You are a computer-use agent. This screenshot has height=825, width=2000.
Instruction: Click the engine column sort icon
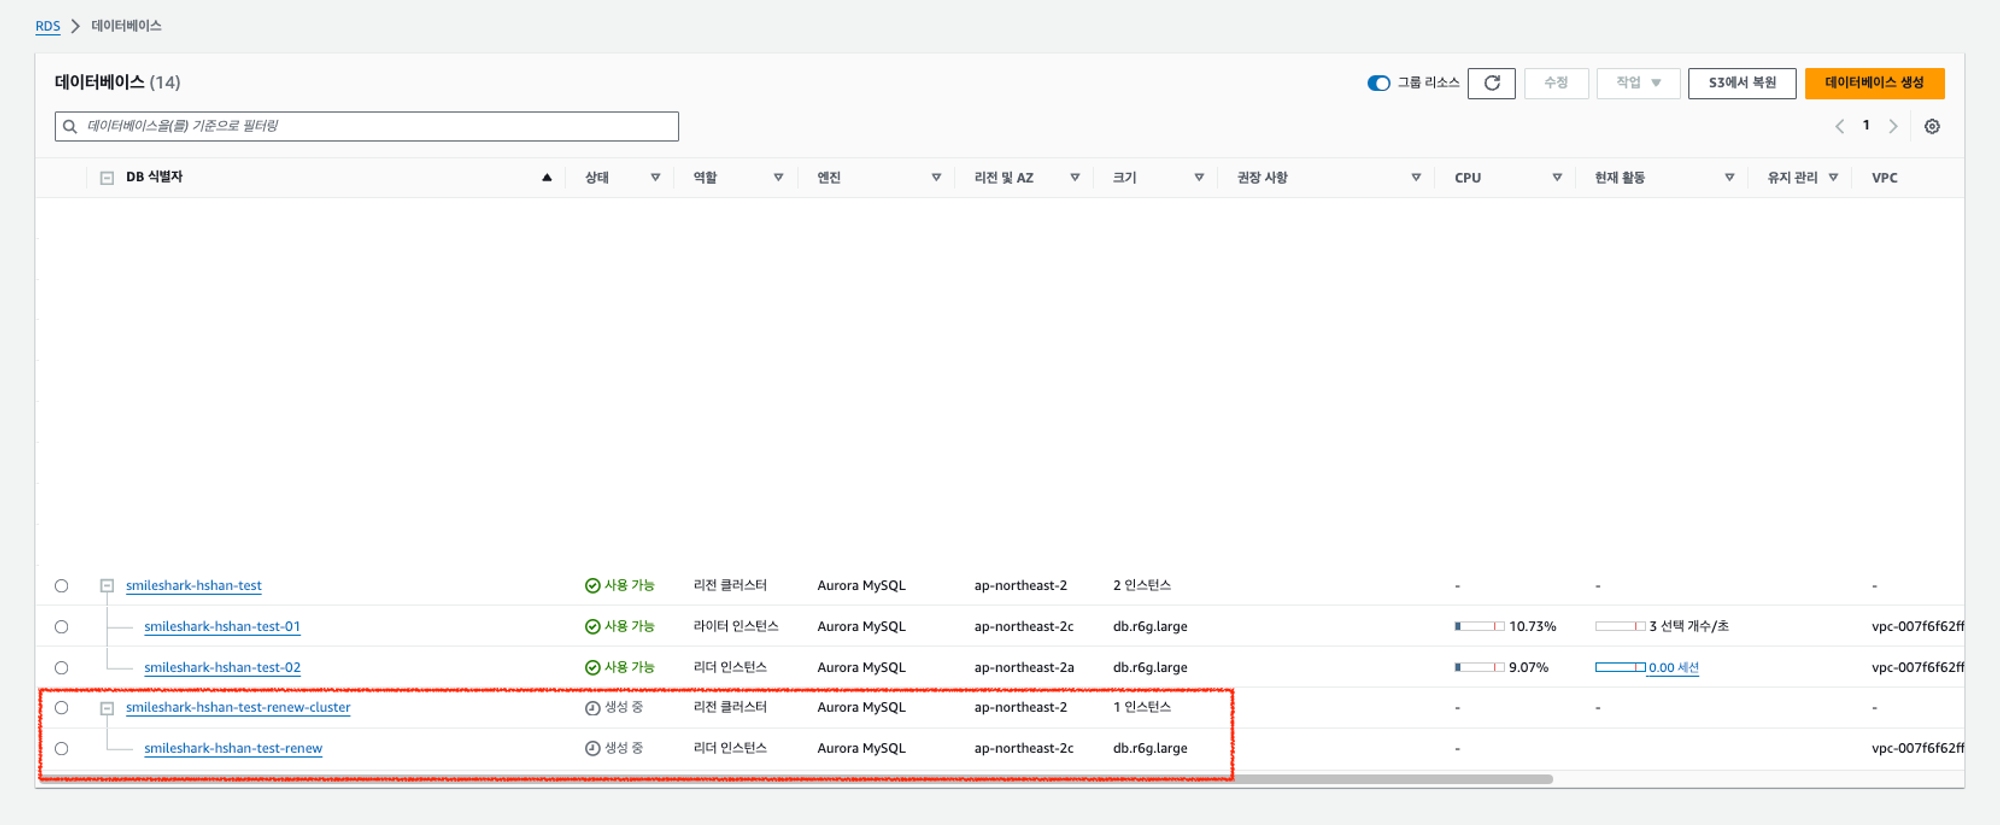pos(936,178)
